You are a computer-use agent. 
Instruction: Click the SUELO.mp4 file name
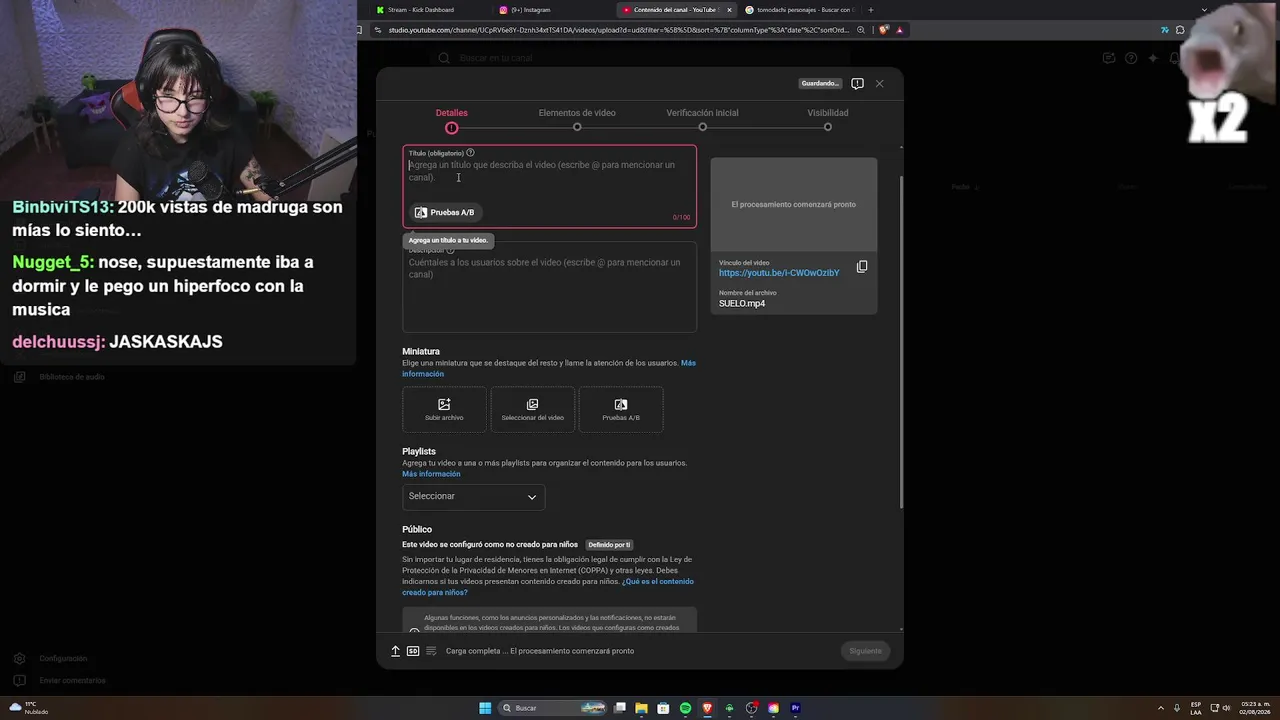coord(742,304)
